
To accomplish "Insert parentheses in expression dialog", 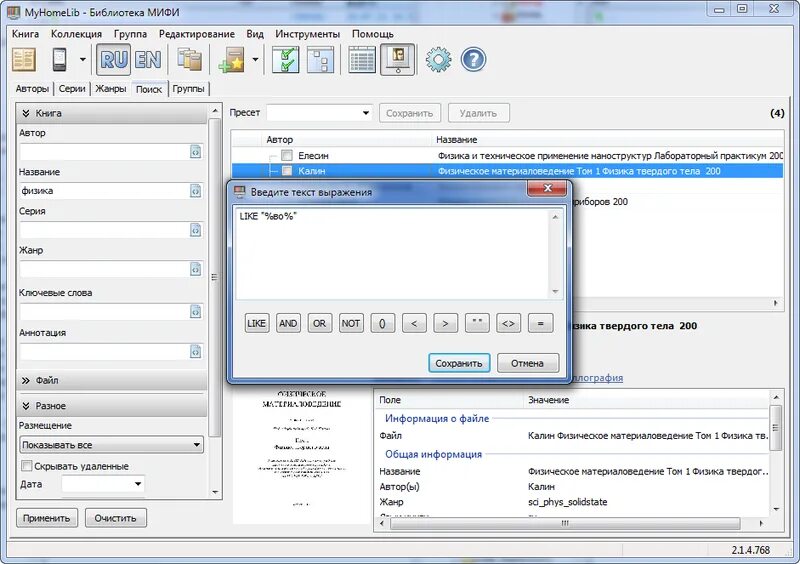I will click(382, 323).
